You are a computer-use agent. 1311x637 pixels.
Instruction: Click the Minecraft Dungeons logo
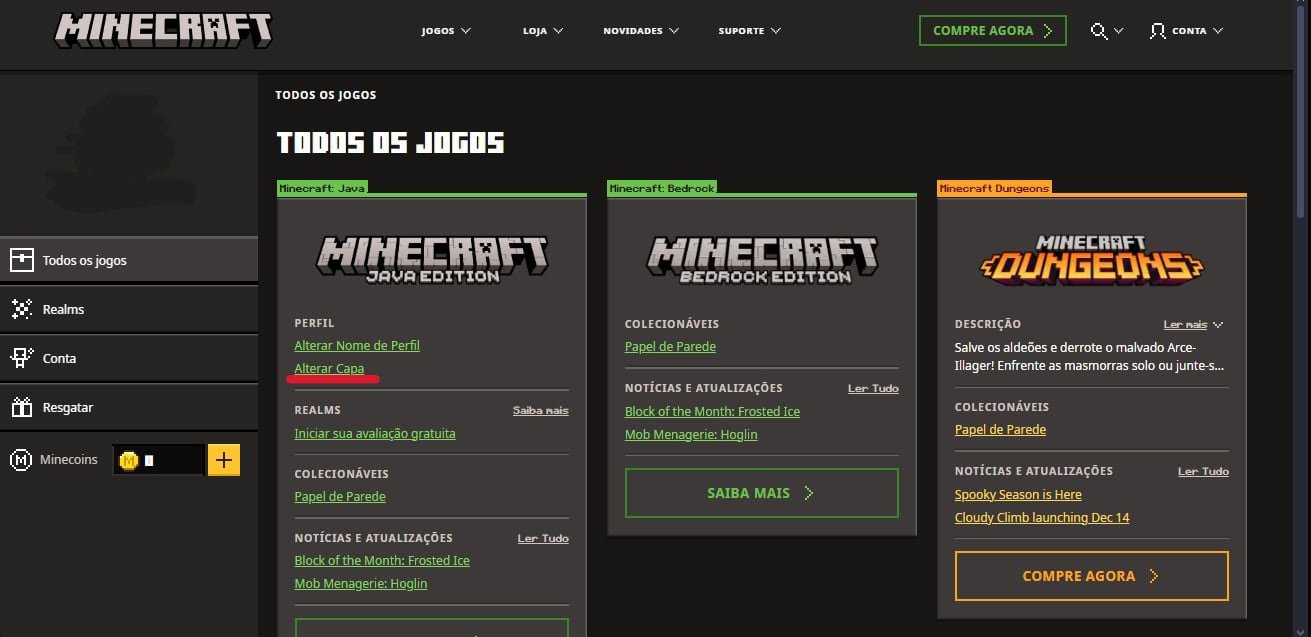click(x=1092, y=259)
